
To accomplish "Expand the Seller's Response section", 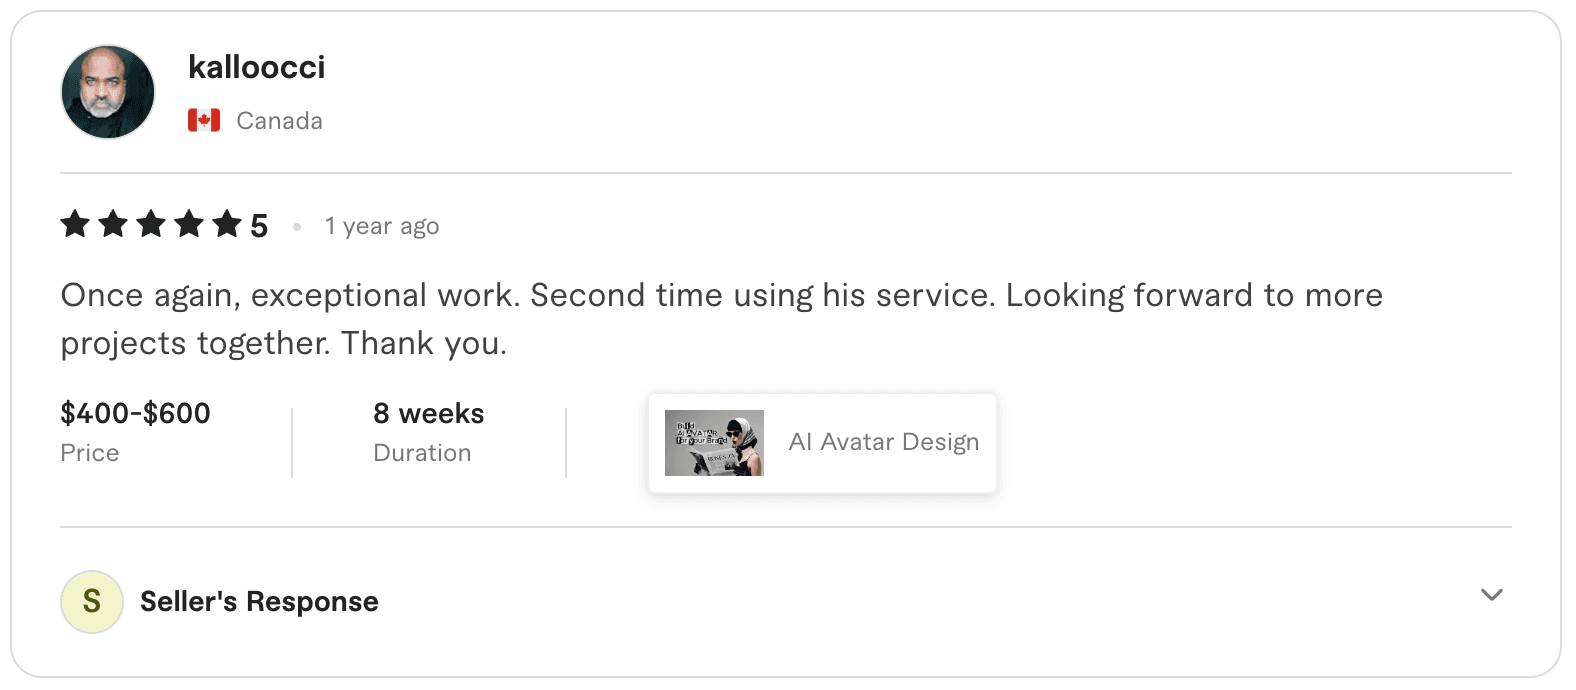I will 258,601.
